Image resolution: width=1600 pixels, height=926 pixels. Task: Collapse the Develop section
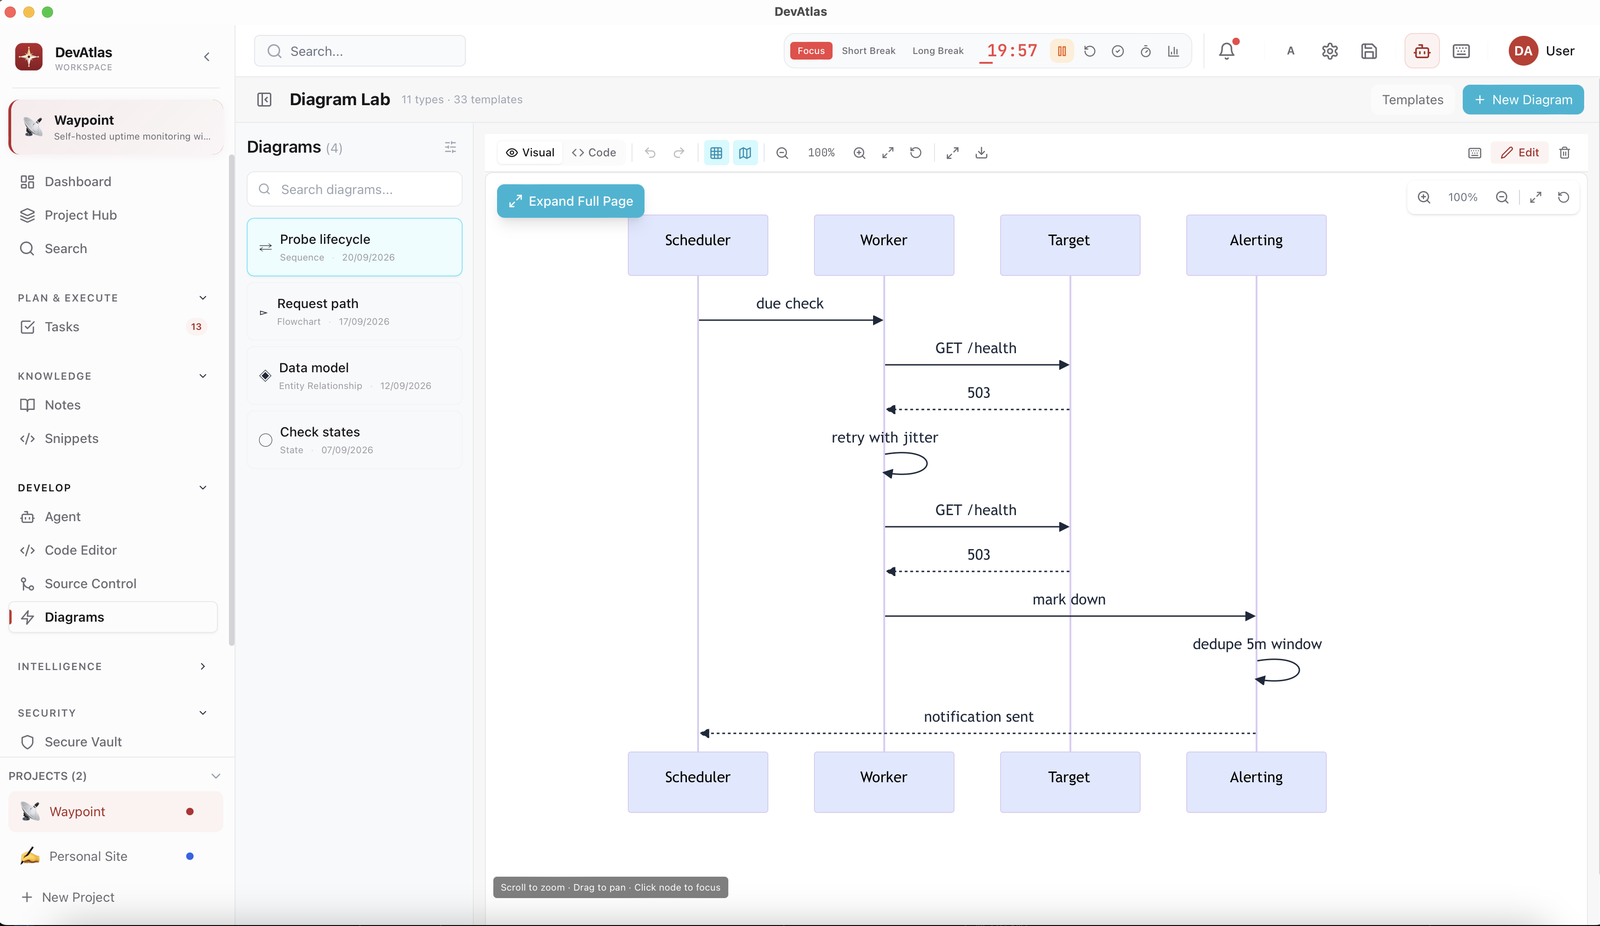click(x=203, y=488)
